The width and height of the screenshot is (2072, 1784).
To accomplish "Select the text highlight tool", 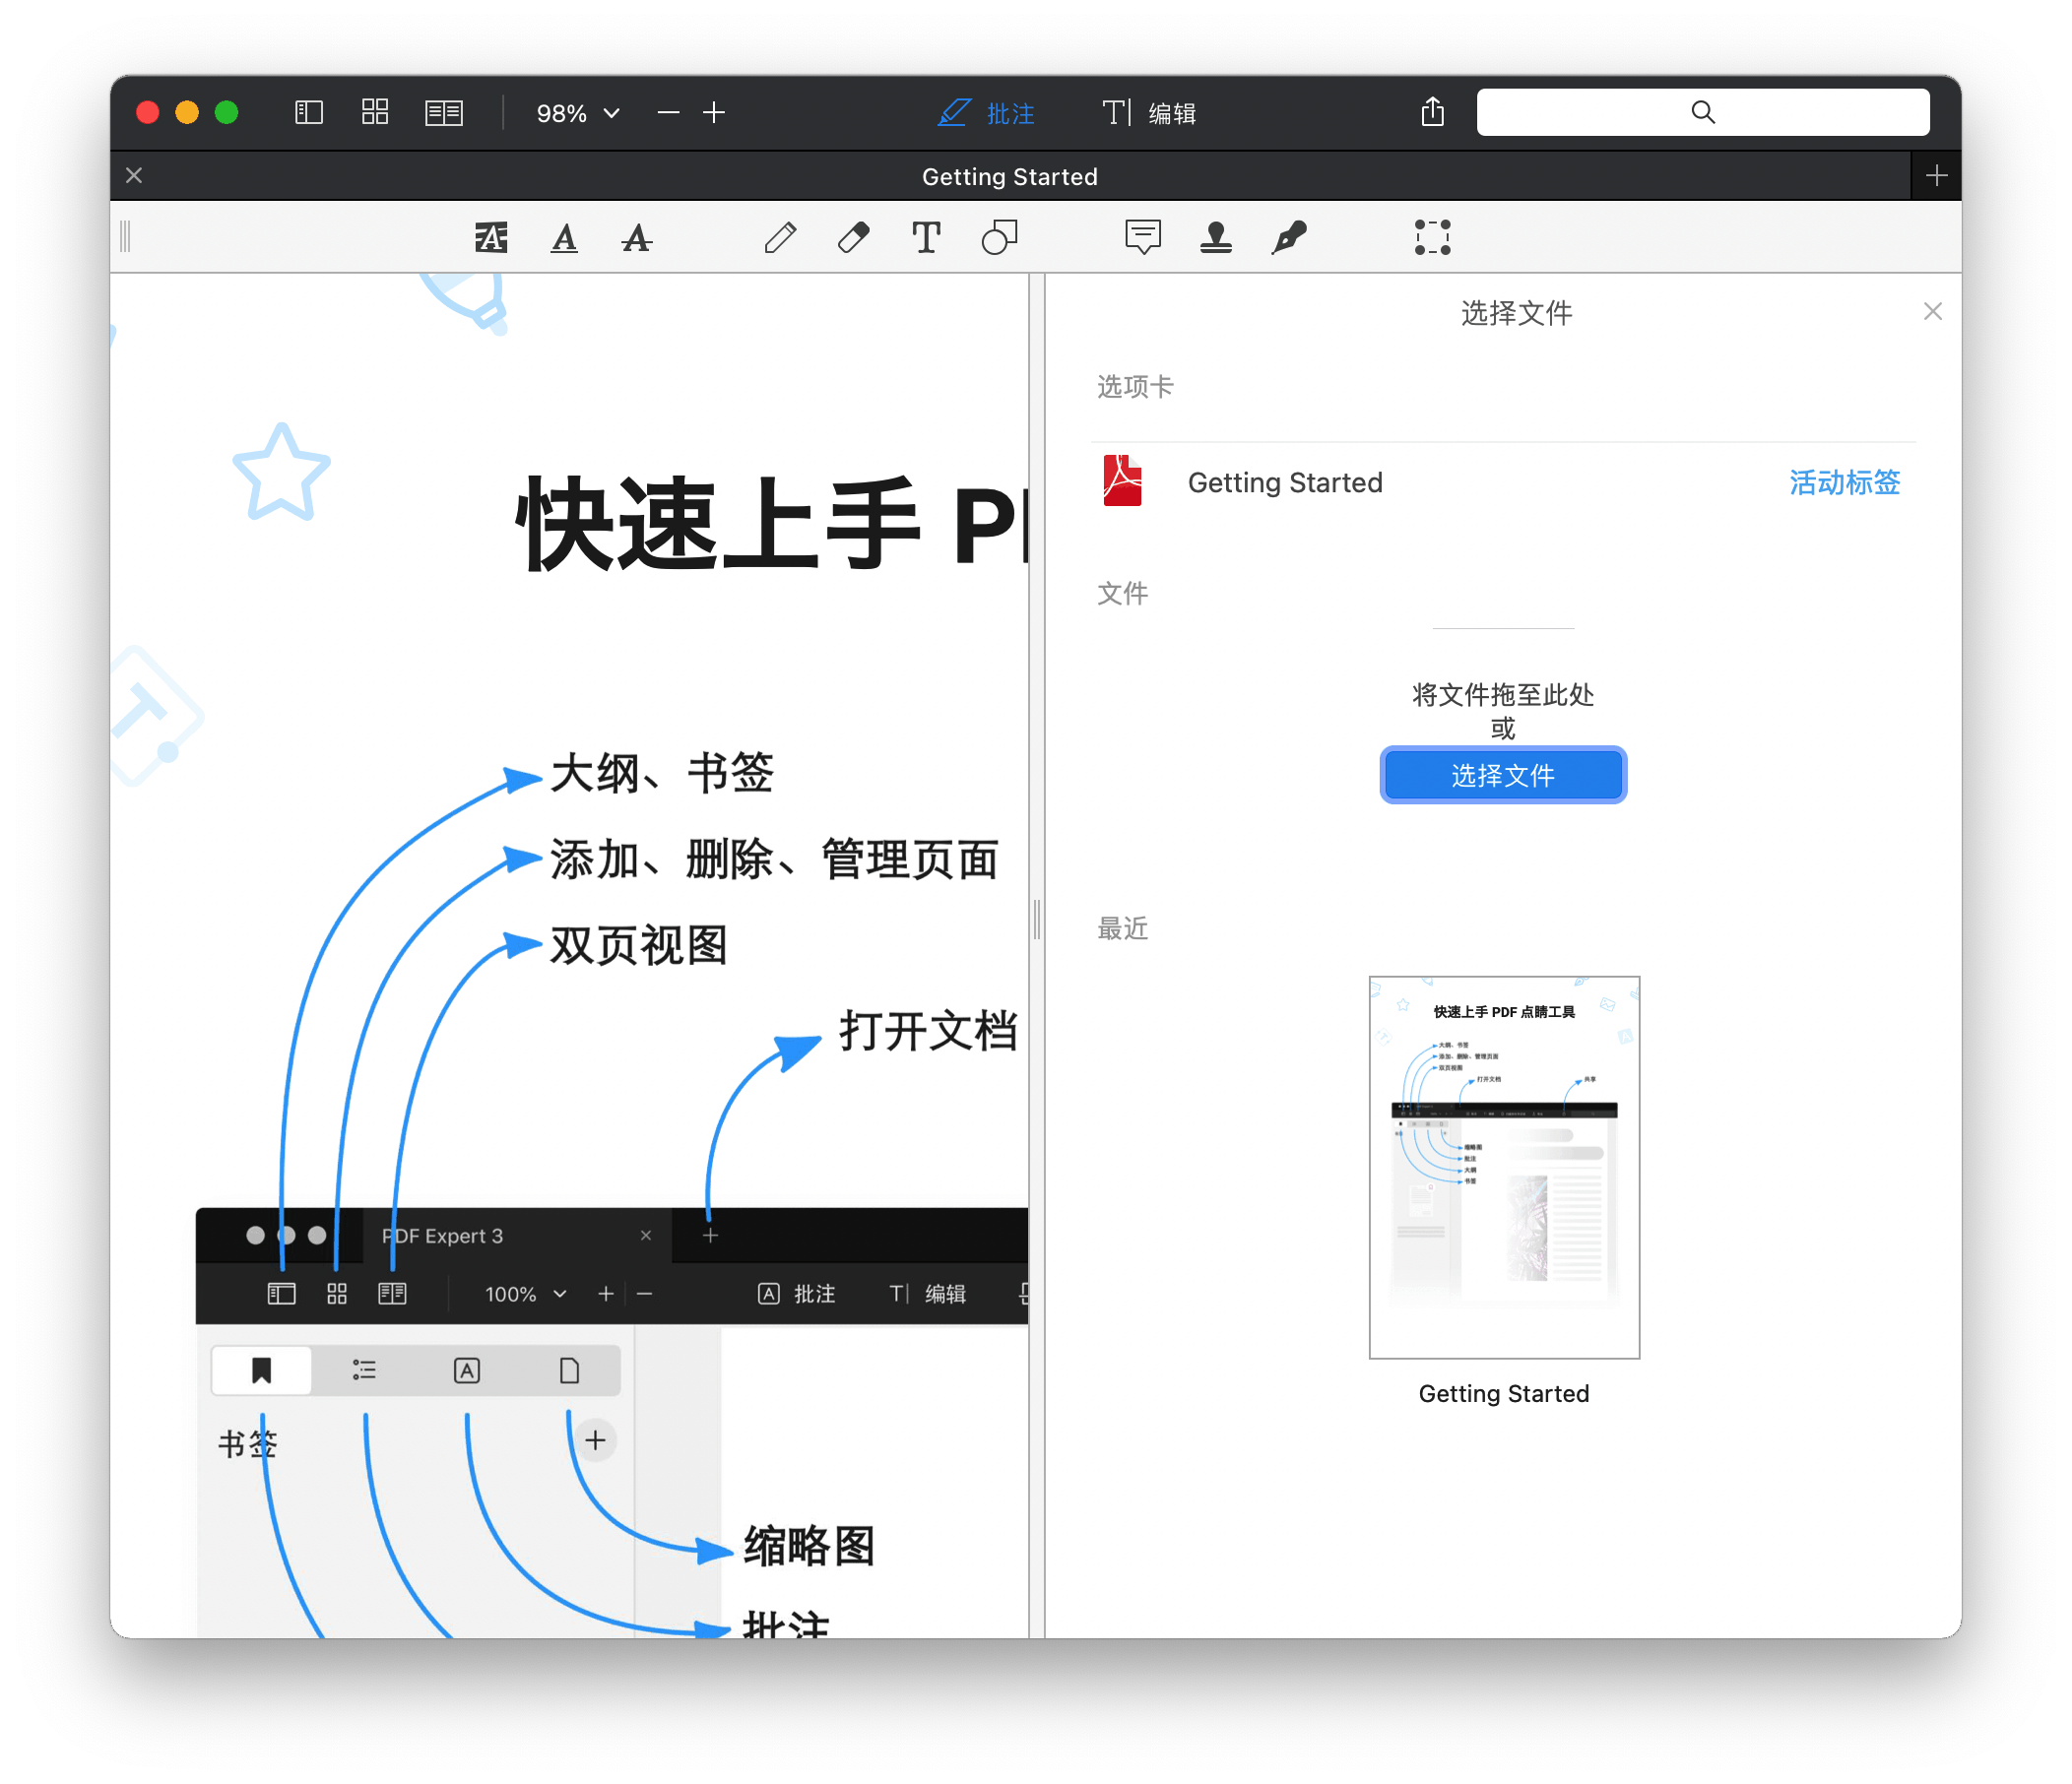I will [x=490, y=238].
